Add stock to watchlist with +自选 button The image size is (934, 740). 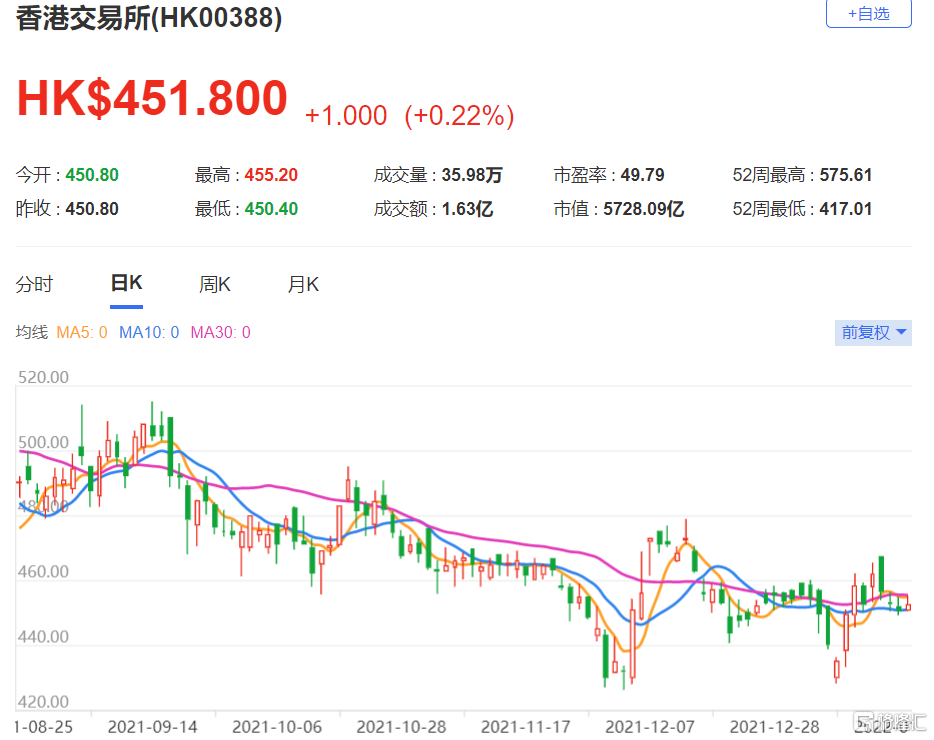click(x=868, y=13)
